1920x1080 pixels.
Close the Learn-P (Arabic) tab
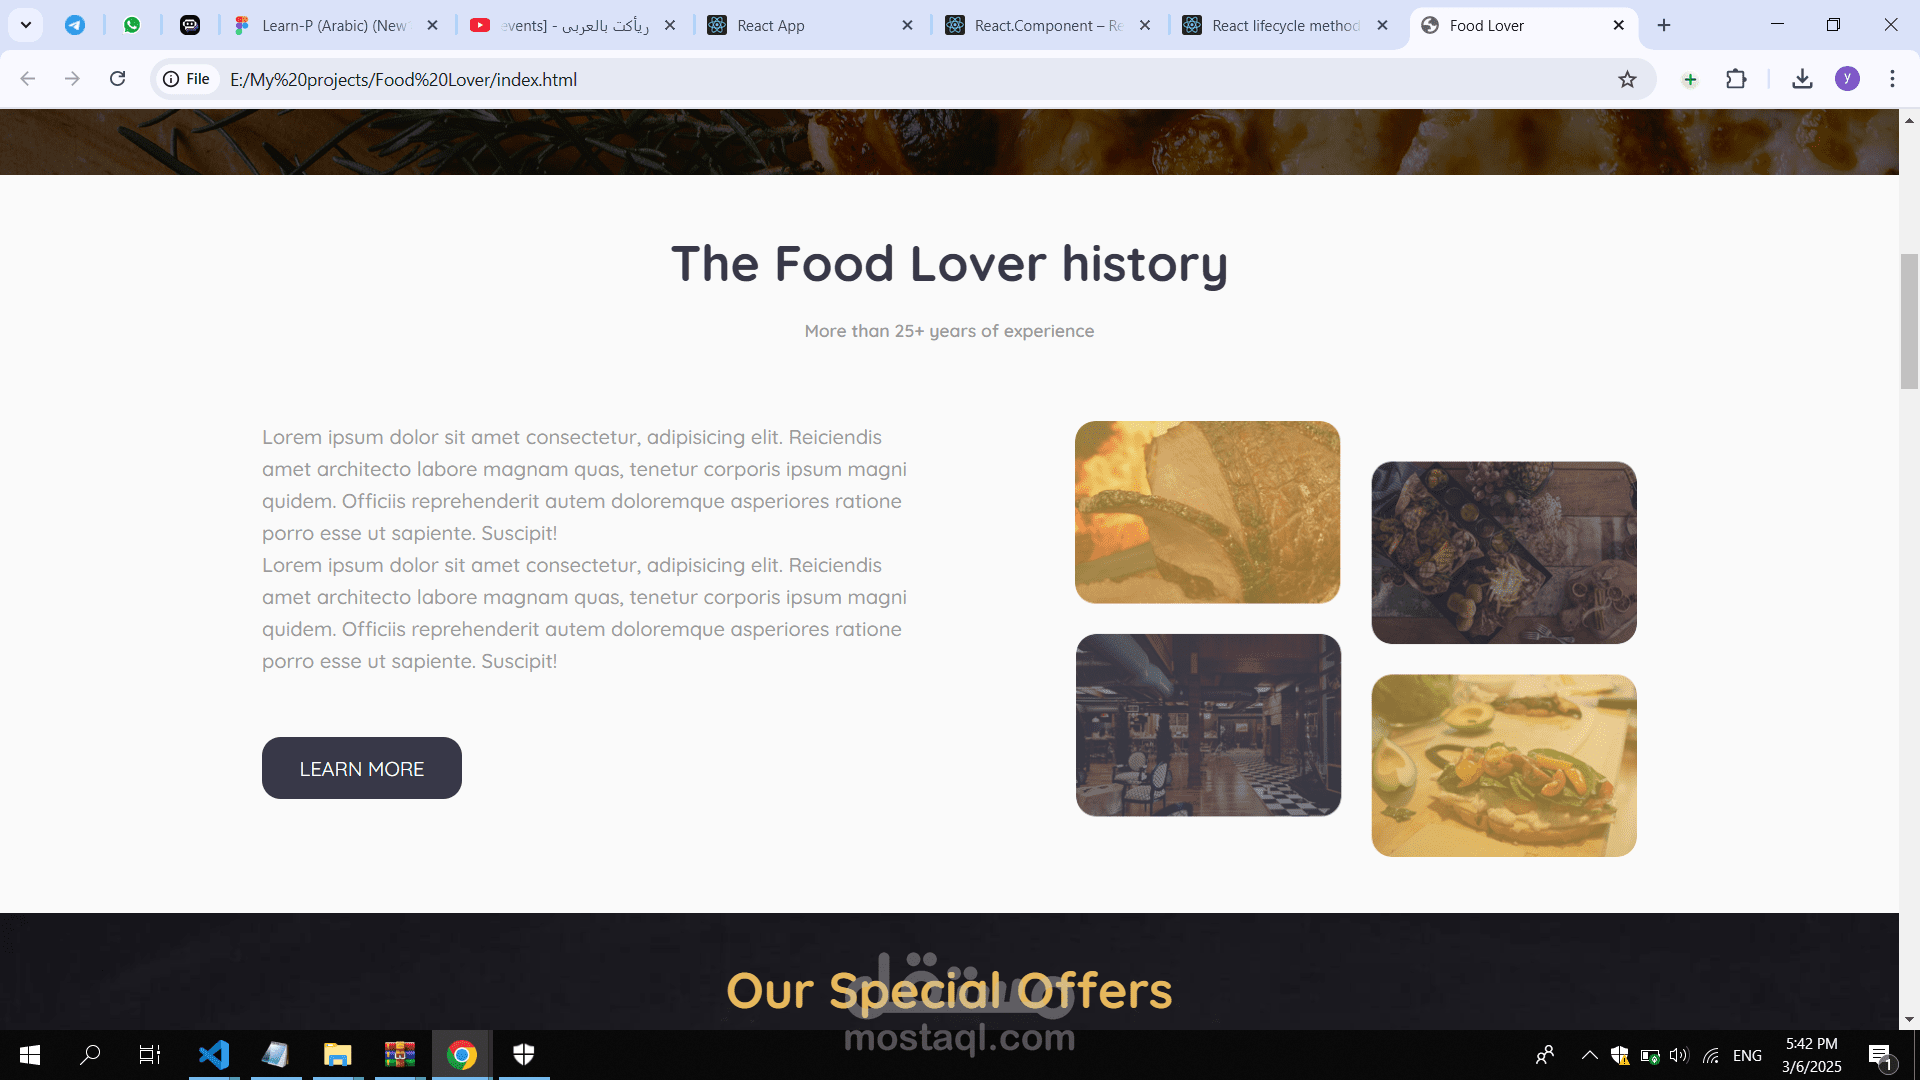pyautogui.click(x=432, y=25)
